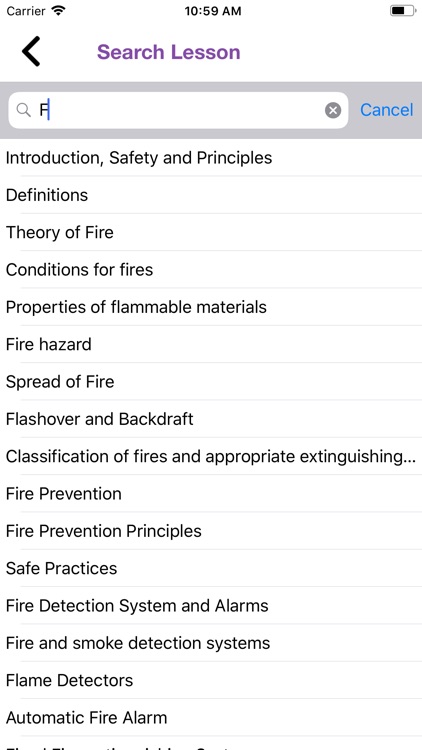Viewport: 422px width, 750px height.
Task: Open Introduction, Safety and Principles lesson
Action: click(211, 158)
